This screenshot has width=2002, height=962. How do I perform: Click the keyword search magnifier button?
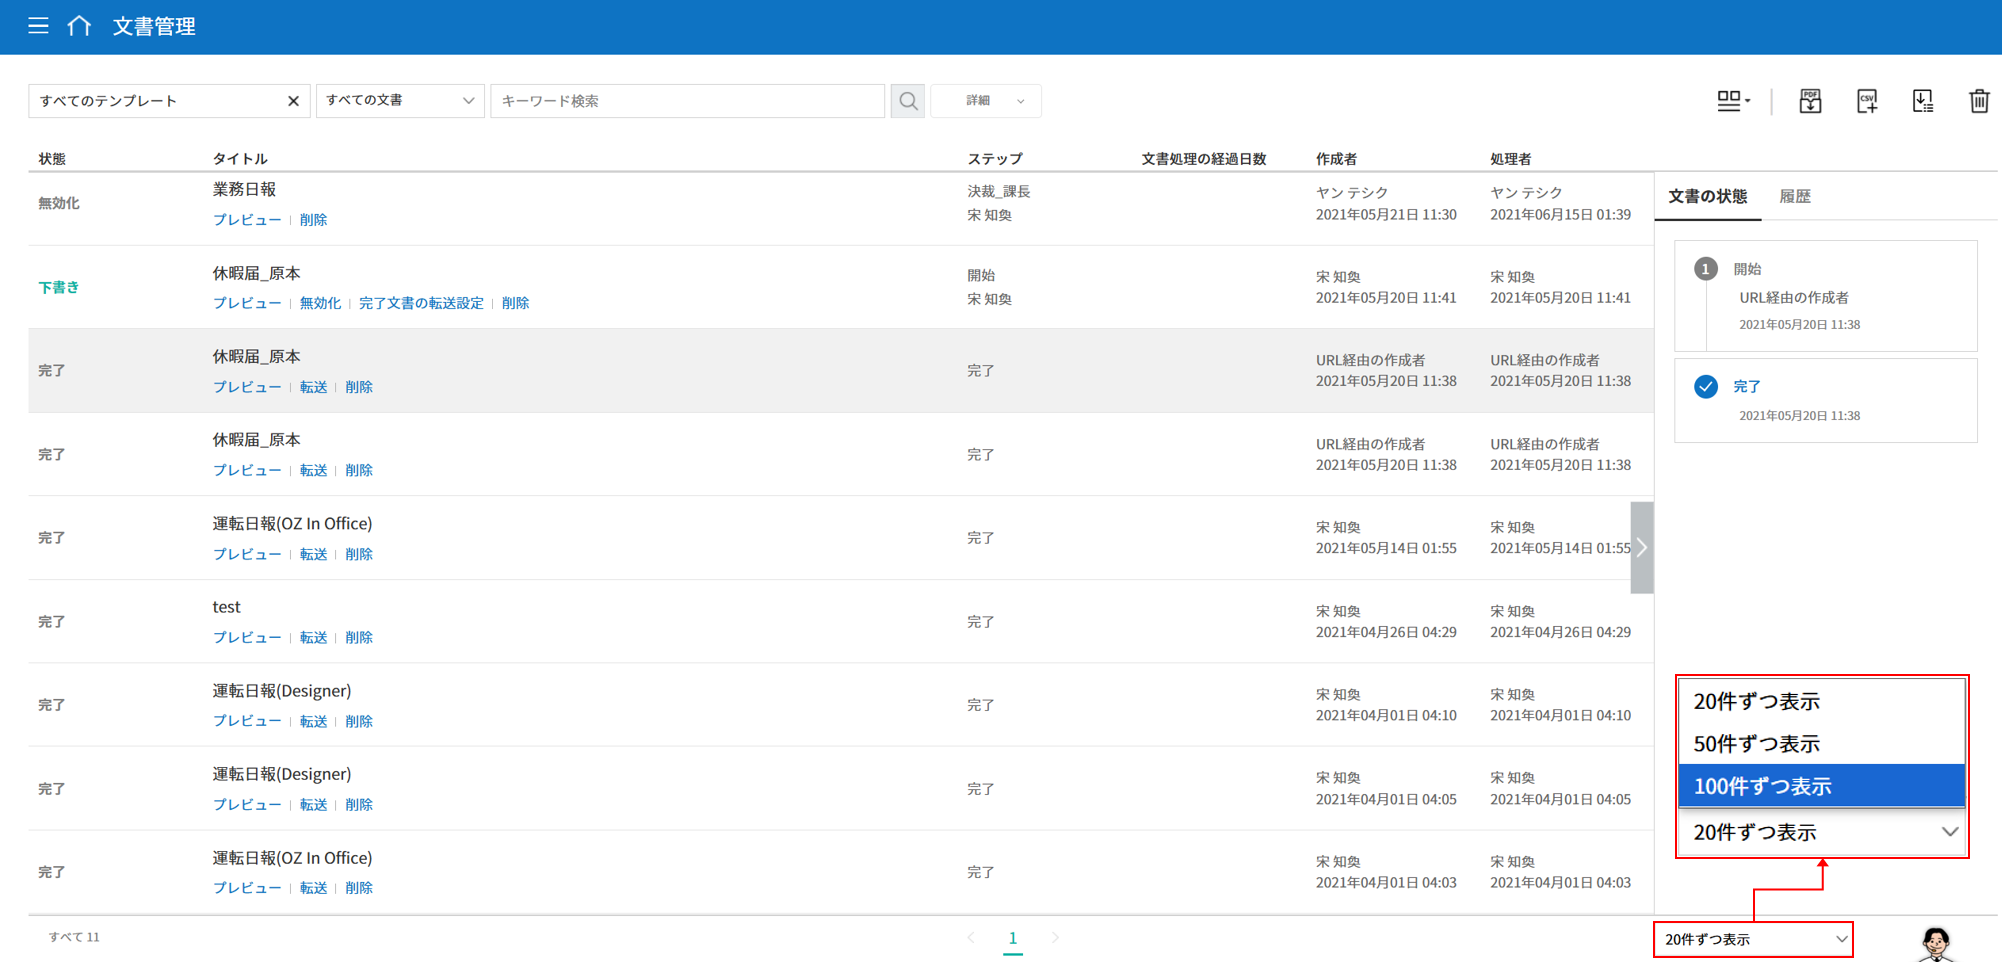coord(907,101)
